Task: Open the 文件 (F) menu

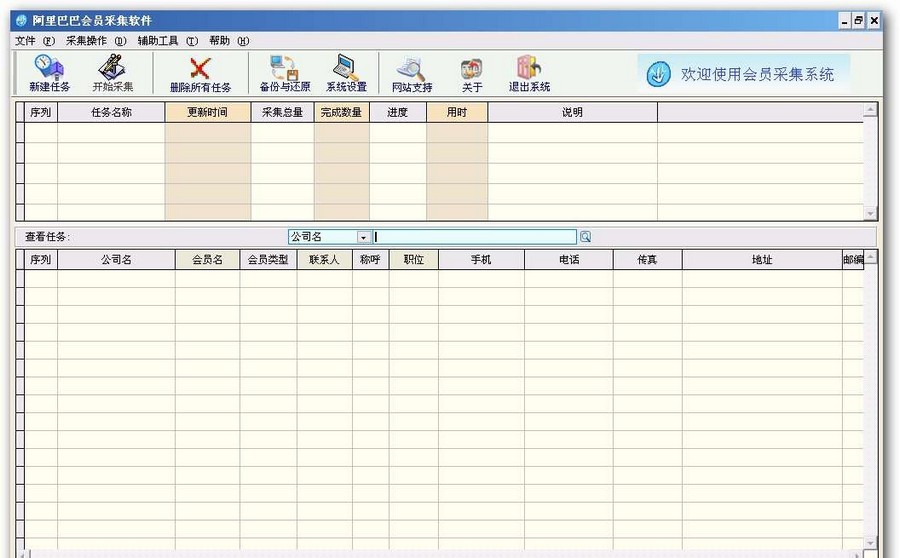Action: pyautogui.click(x=34, y=41)
